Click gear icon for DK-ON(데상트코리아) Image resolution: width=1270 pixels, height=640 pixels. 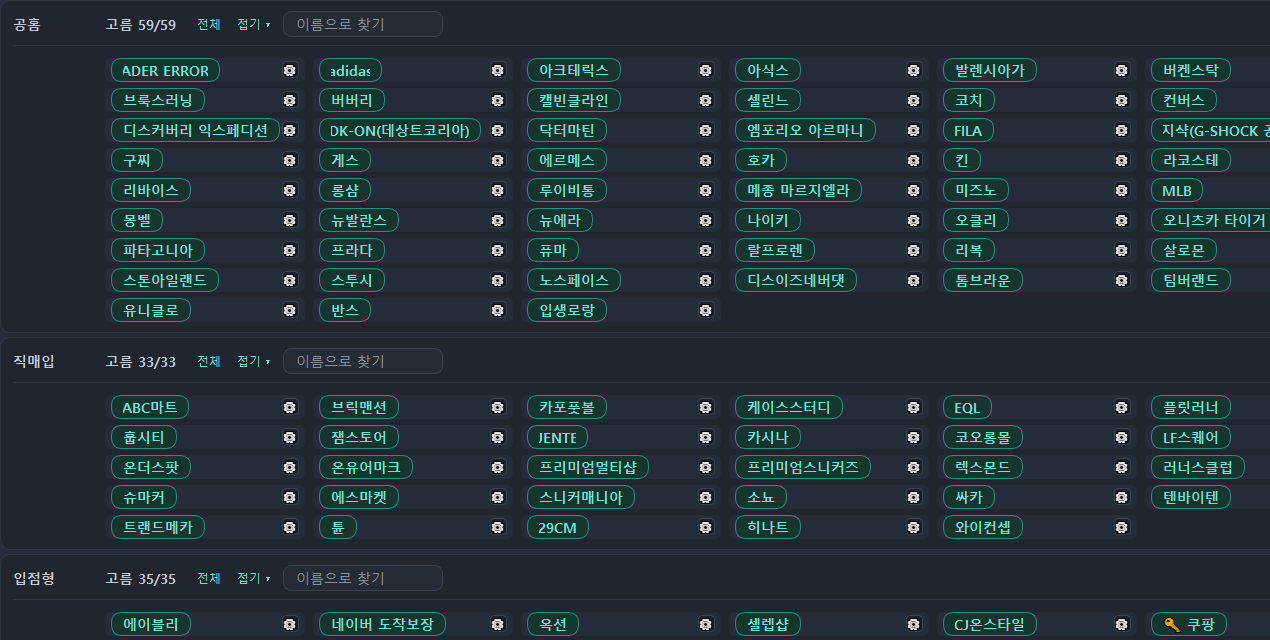(498, 130)
